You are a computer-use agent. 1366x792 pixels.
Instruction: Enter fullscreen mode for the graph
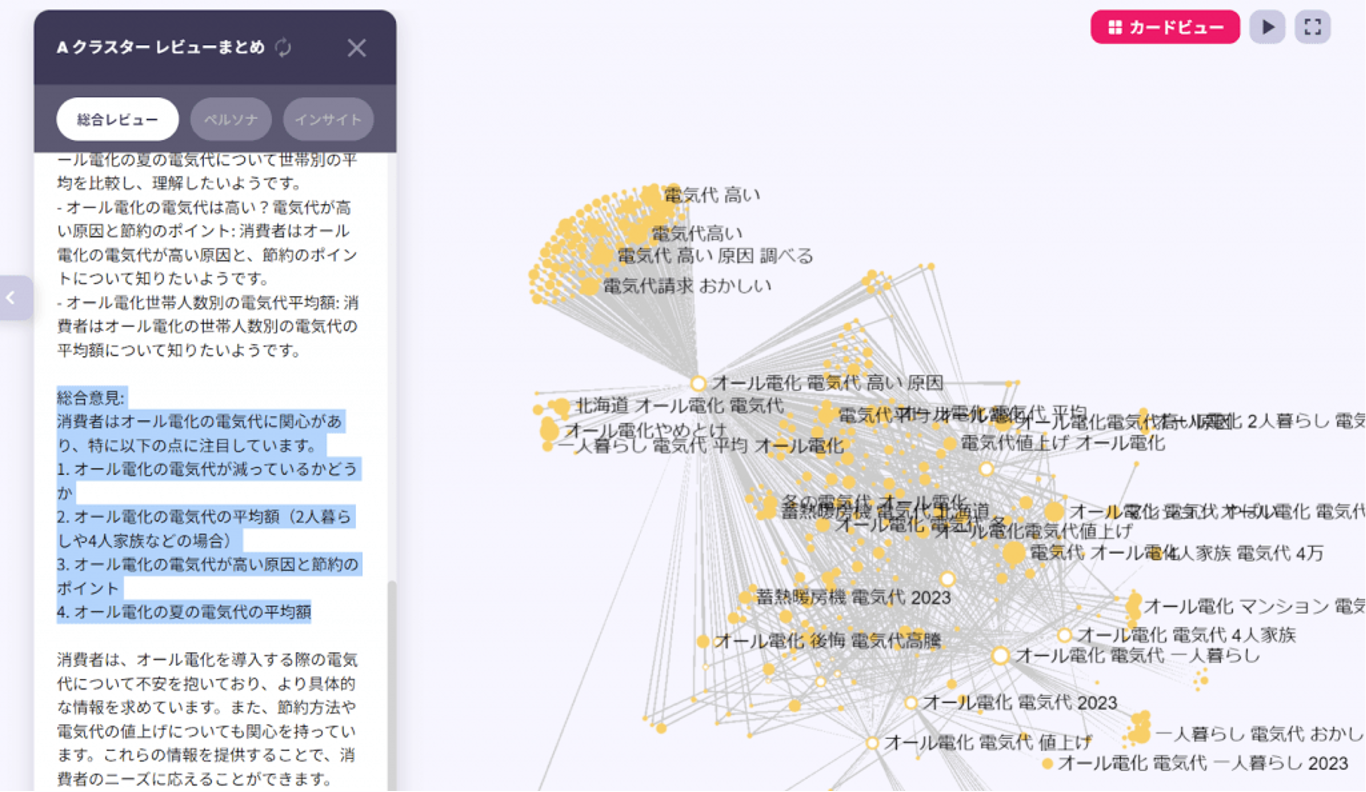1312,27
